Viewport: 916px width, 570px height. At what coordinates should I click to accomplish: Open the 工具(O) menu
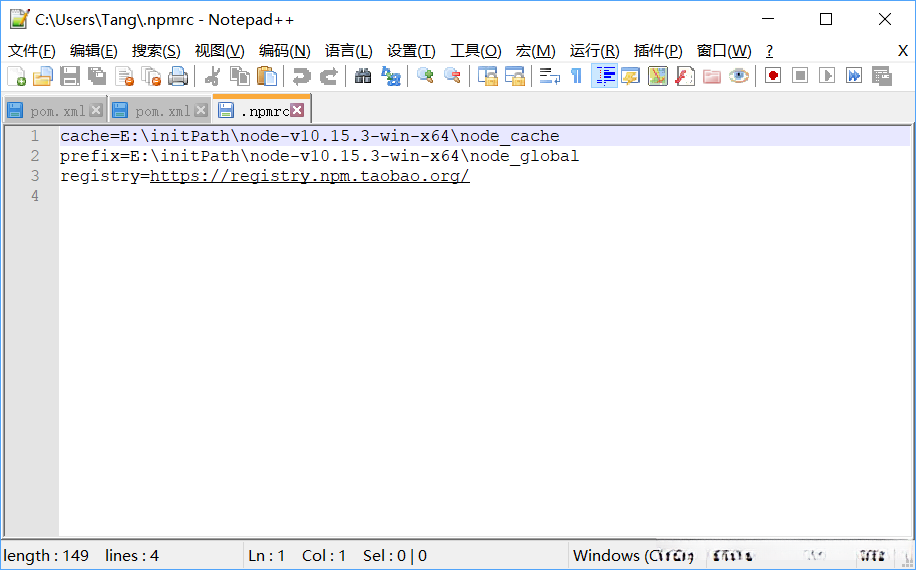click(476, 51)
